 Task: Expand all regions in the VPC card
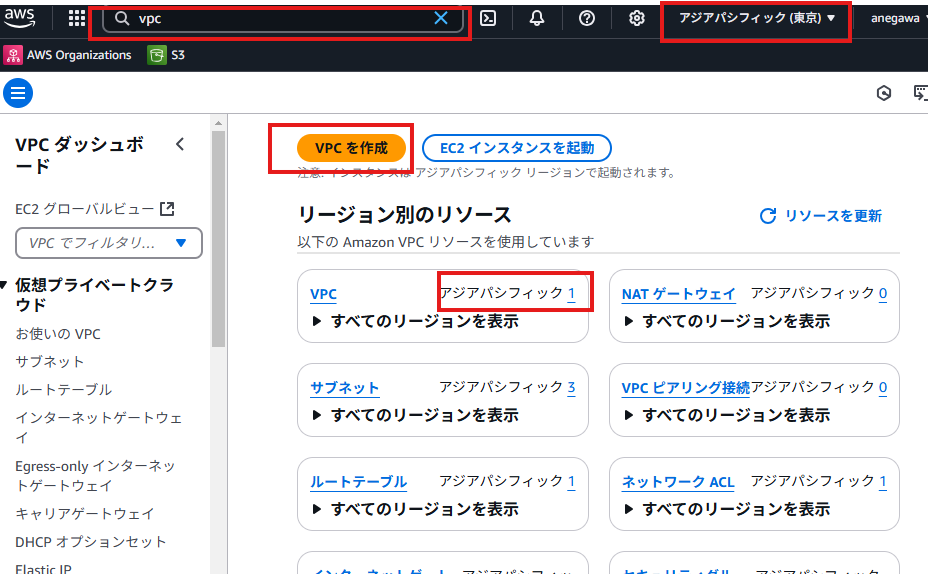pos(416,321)
